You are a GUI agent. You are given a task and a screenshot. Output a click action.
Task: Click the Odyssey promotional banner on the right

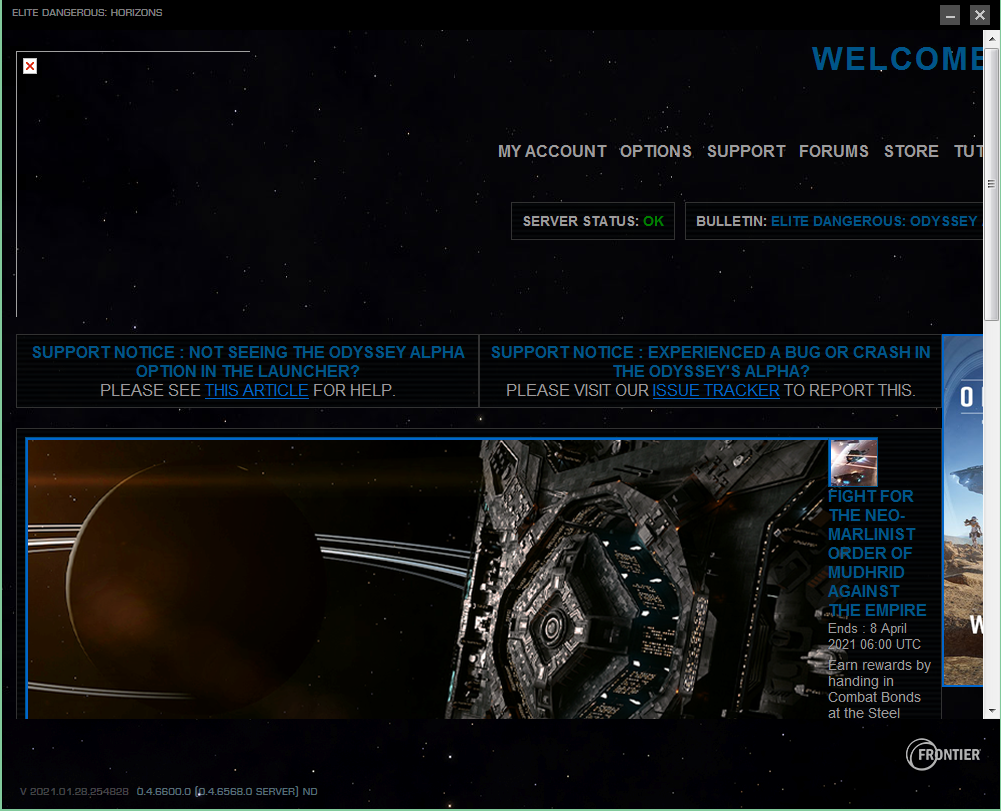963,510
